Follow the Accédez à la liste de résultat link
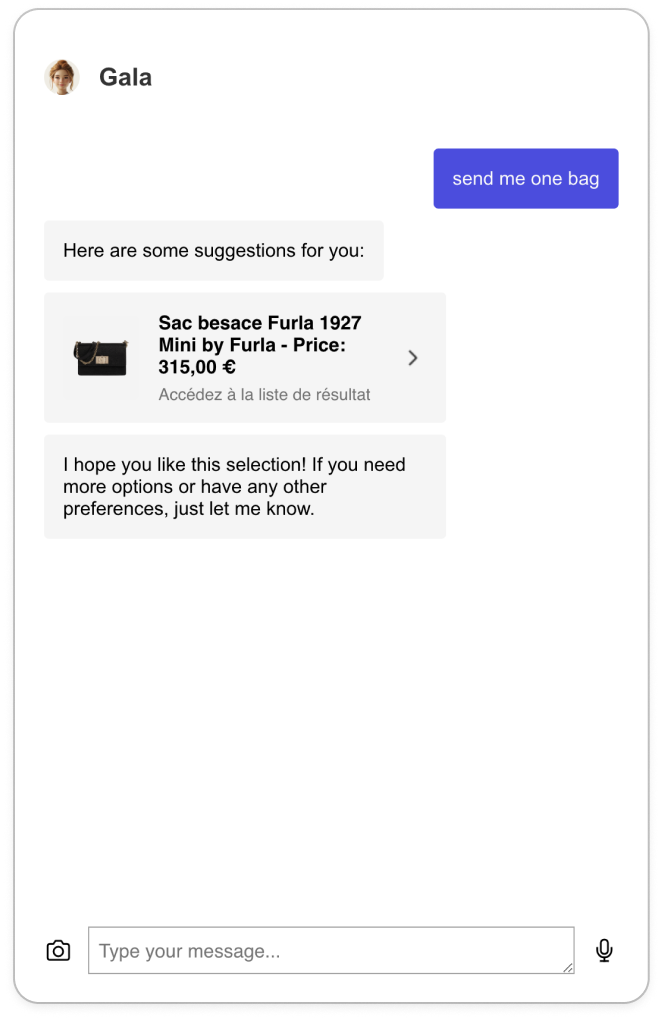 264,395
